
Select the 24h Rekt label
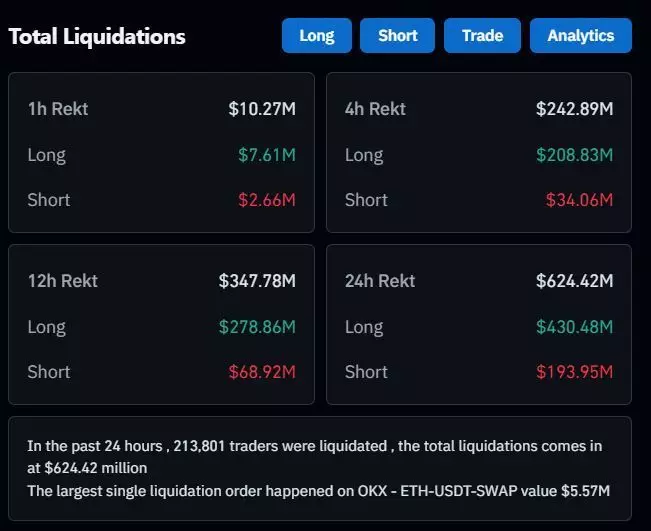coord(380,280)
